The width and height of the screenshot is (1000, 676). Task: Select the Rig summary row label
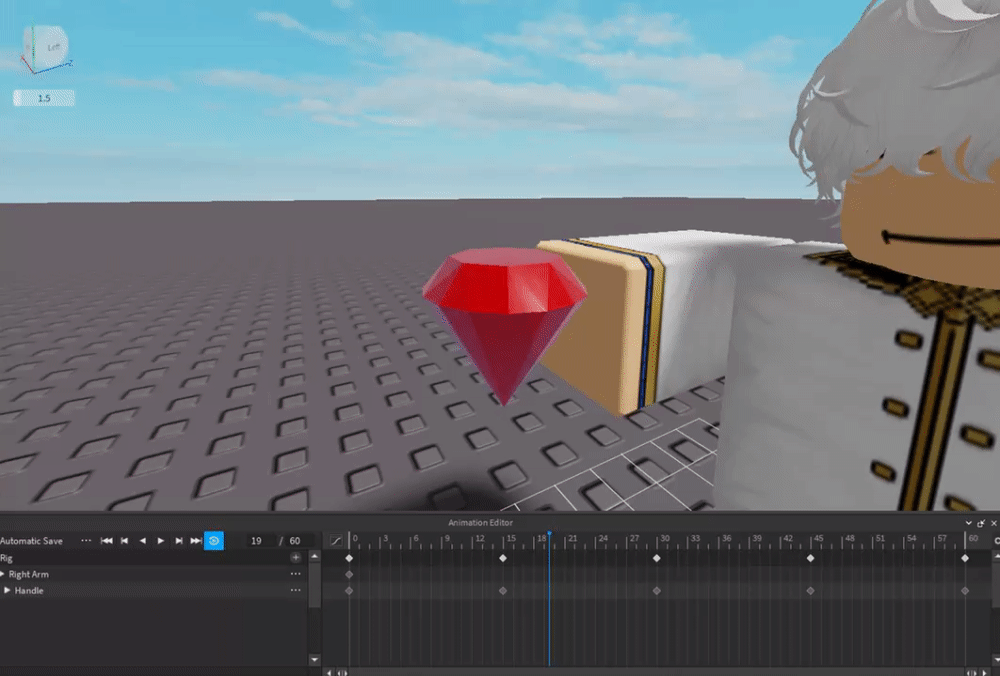[6, 558]
